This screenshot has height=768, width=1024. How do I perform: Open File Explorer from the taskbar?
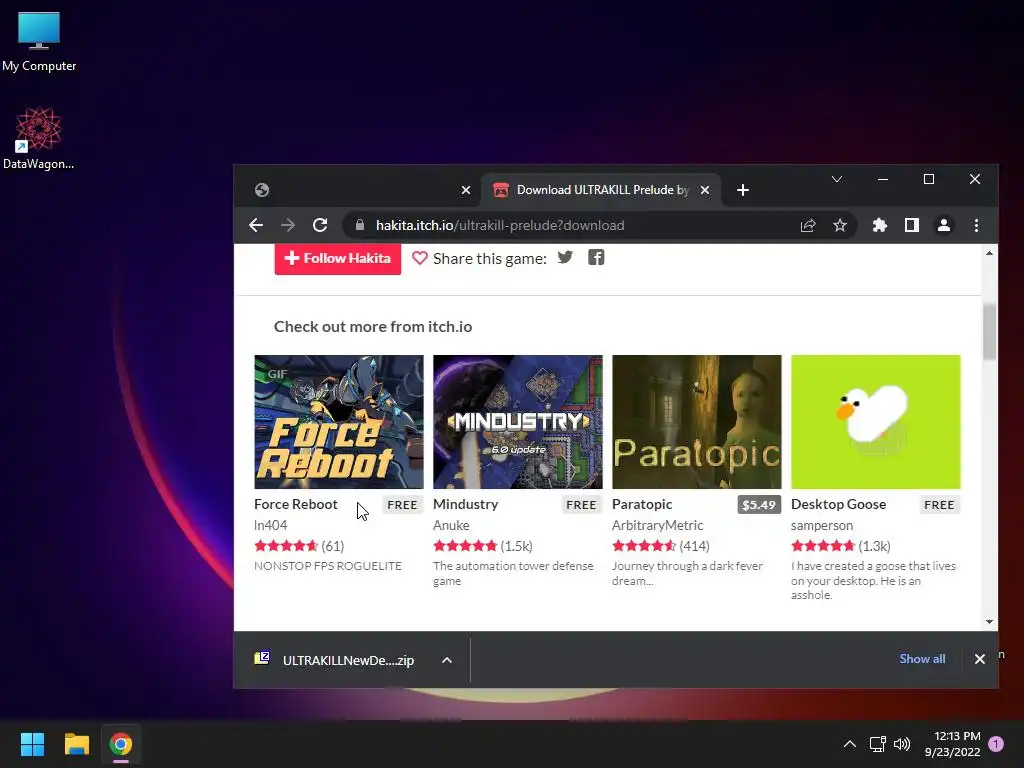pyautogui.click(x=76, y=744)
